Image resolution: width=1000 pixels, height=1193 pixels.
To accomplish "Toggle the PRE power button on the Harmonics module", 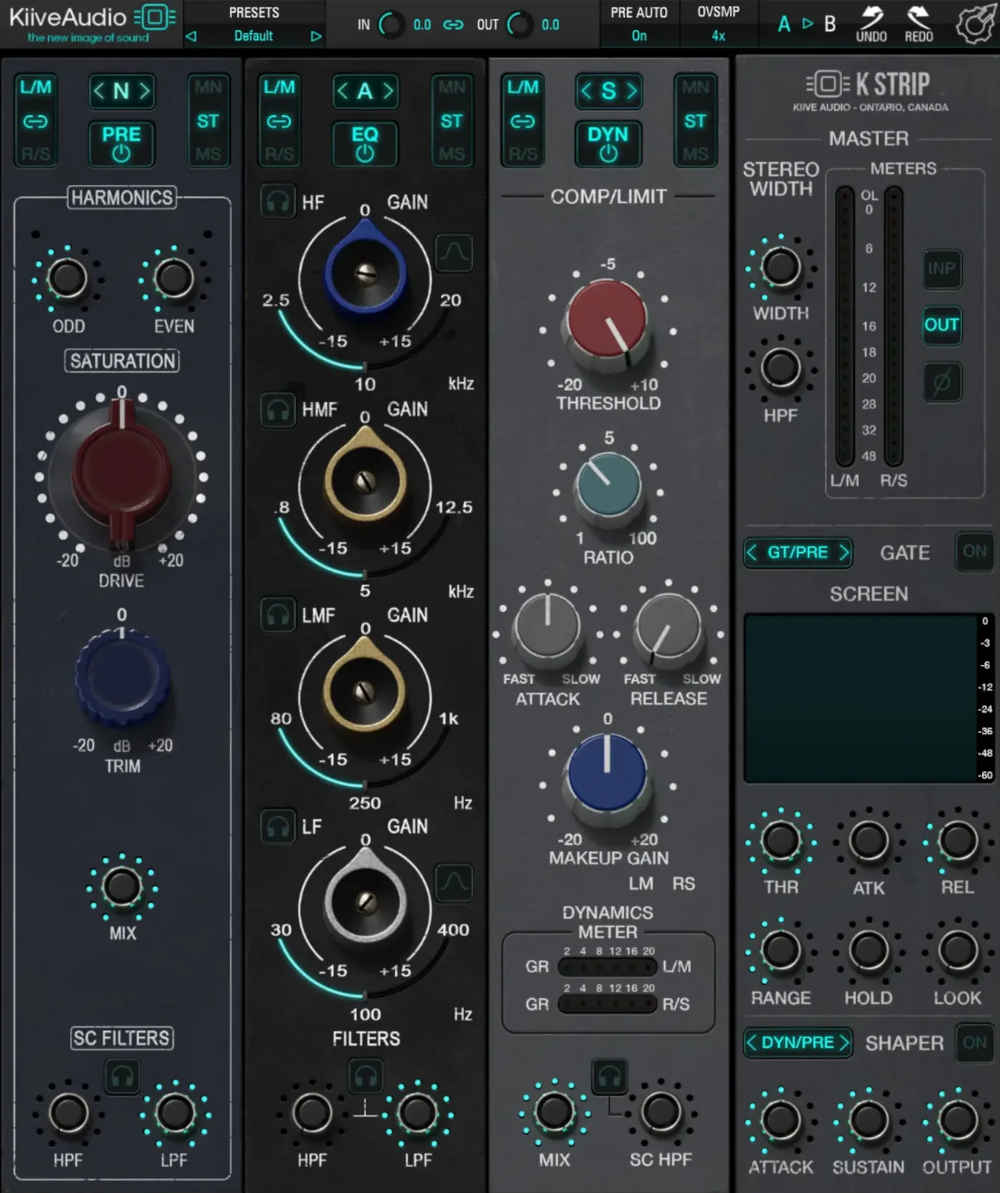I will [x=121, y=141].
